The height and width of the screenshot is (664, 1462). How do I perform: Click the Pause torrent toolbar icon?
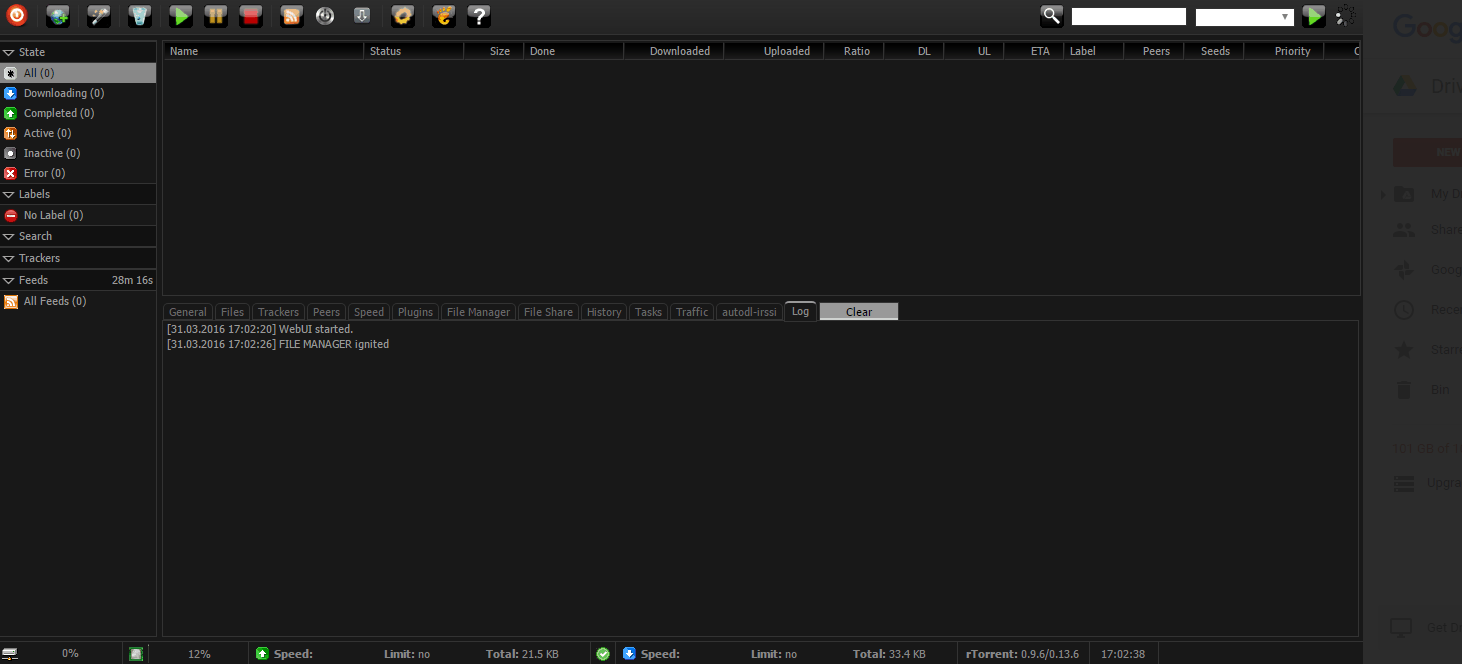215,15
